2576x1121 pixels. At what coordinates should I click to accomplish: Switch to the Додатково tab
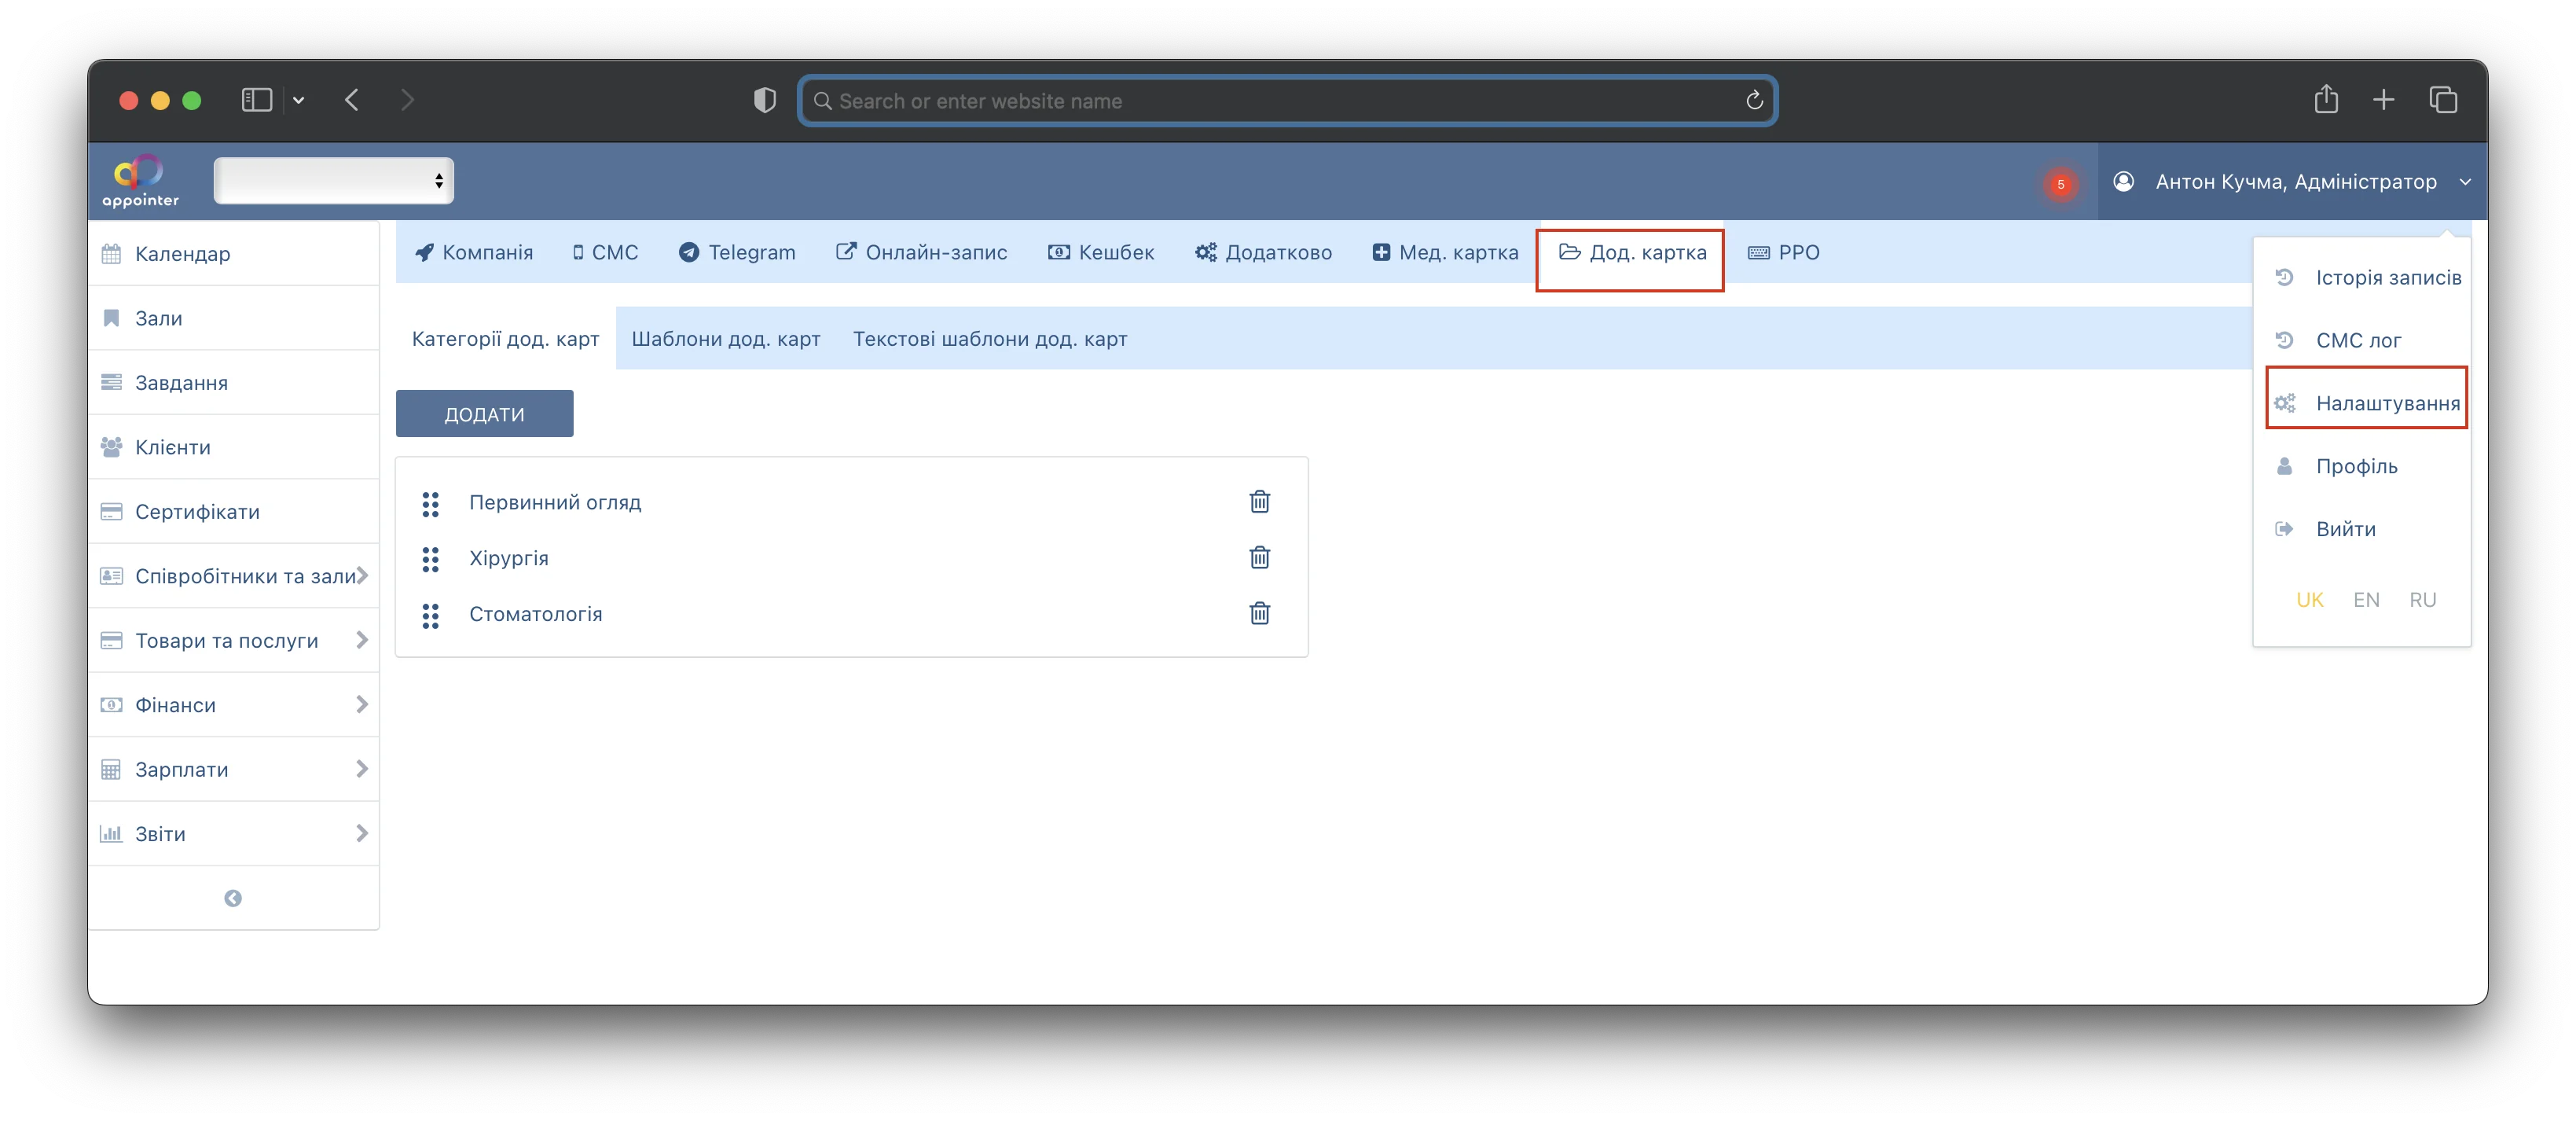click(1263, 252)
